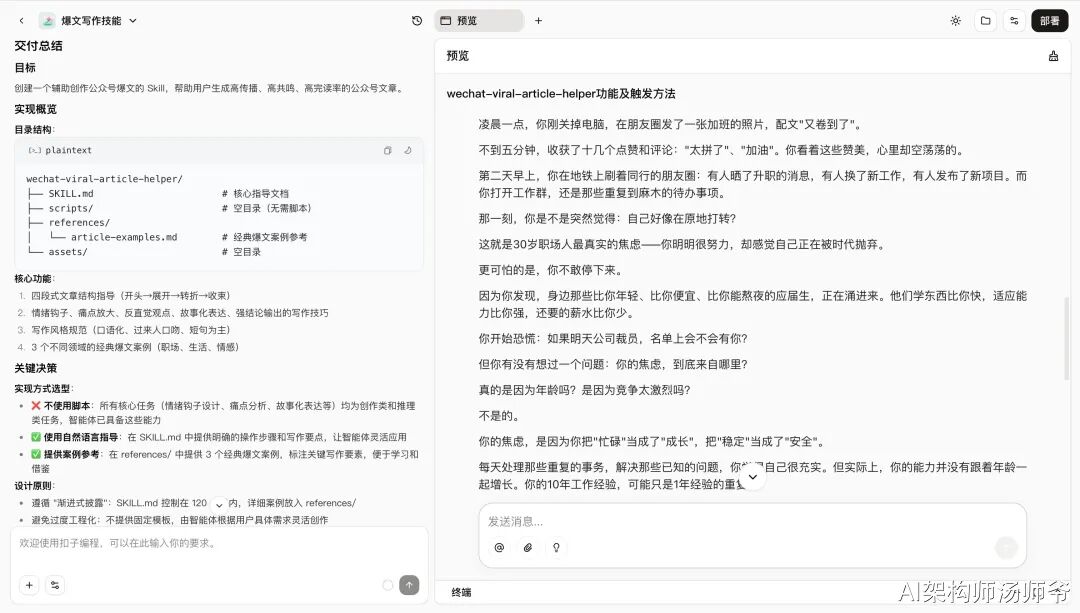The width and height of the screenshot is (1080, 613).
Task: Open conversation history via clock icon
Action: pos(417,20)
